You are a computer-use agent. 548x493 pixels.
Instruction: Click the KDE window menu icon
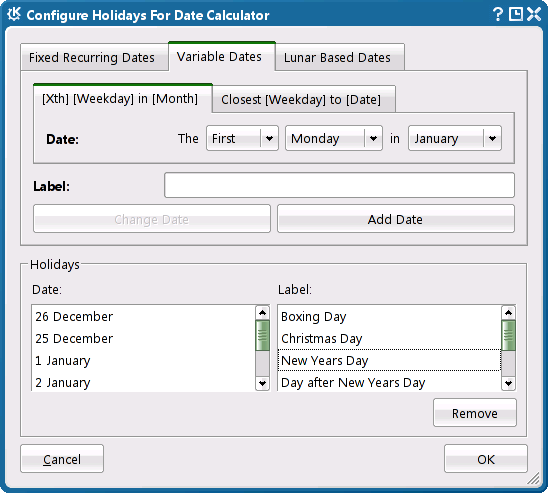pos(14,15)
